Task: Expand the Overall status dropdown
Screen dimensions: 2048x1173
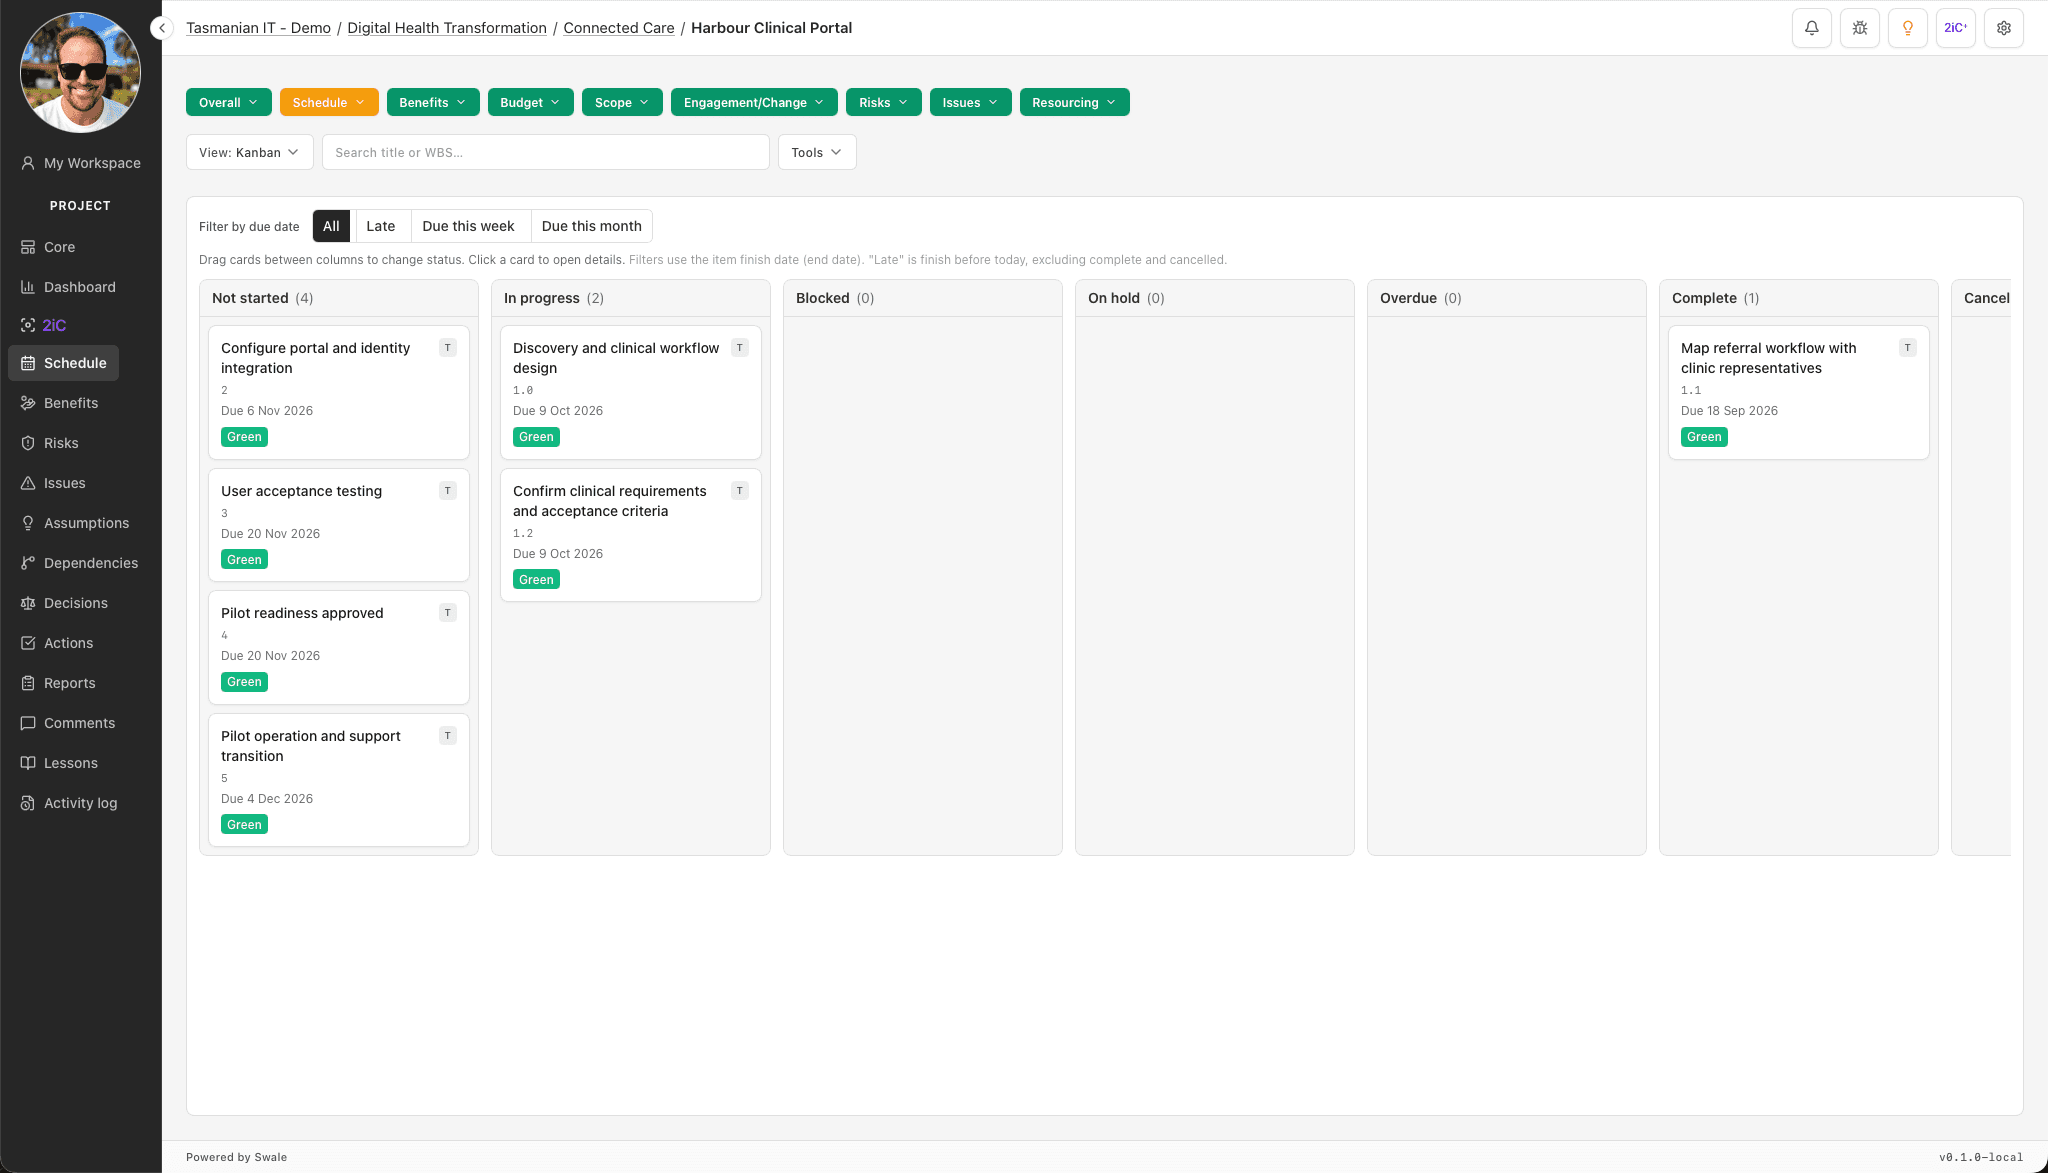Action: pyautogui.click(x=228, y=102)
